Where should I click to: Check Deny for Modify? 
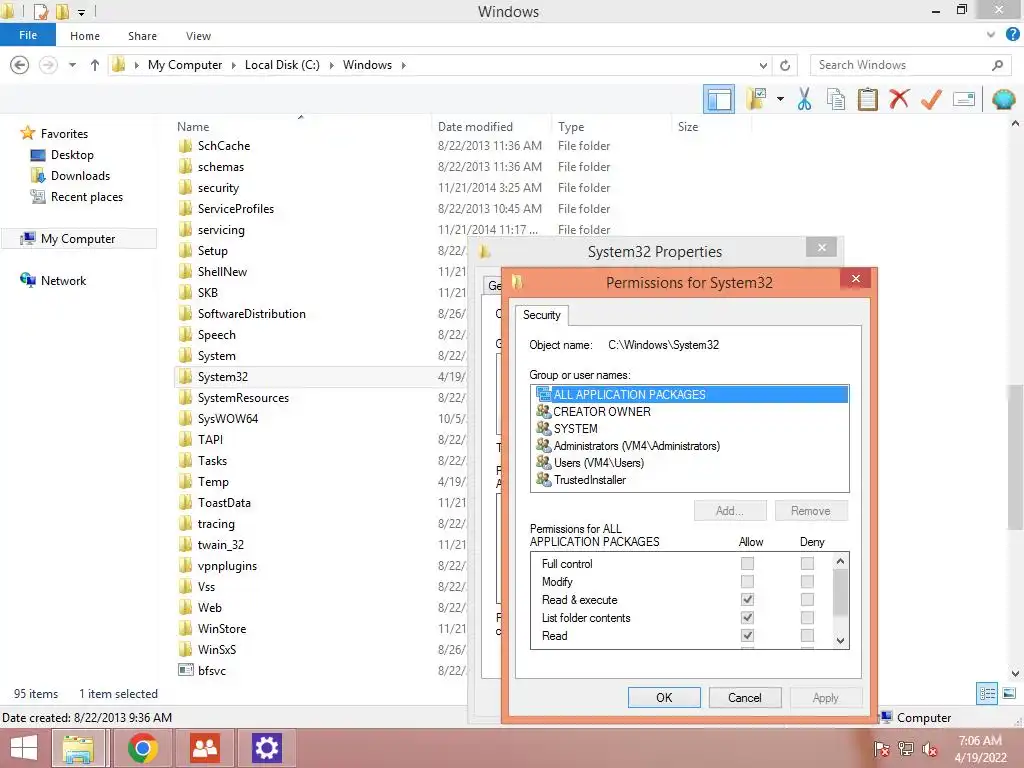(x=807, y=581)
